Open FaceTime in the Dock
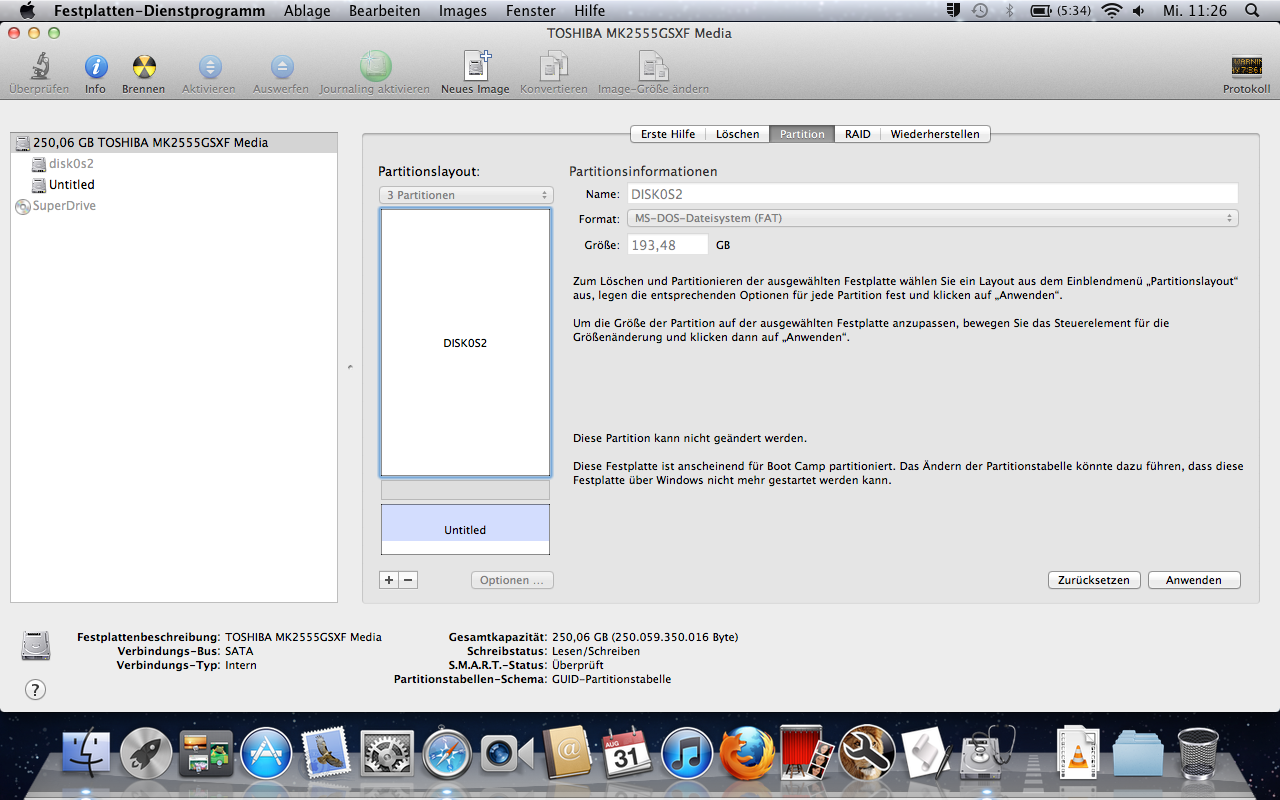 pyautogui.click(x=506, y=753)
